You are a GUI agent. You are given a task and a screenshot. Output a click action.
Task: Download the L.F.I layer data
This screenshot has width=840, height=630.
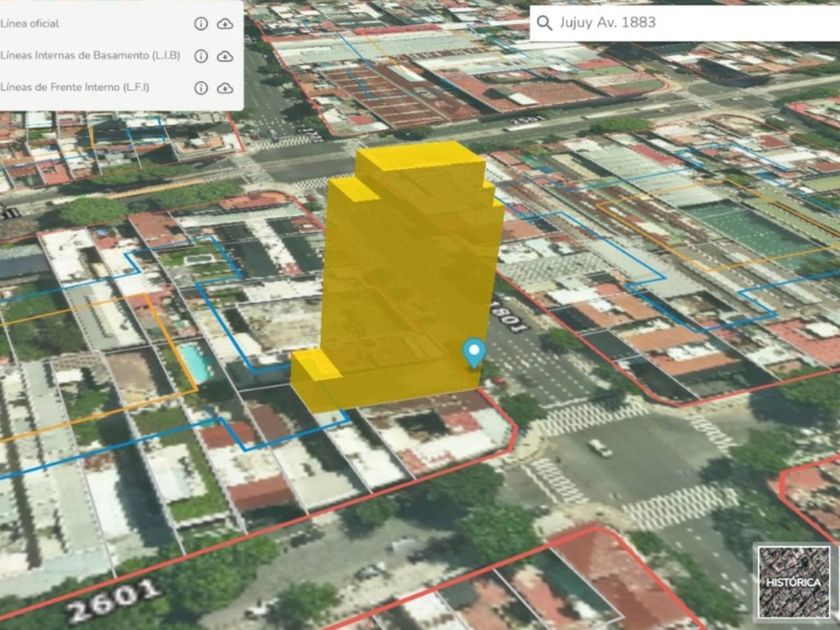[x=225, y=88]
